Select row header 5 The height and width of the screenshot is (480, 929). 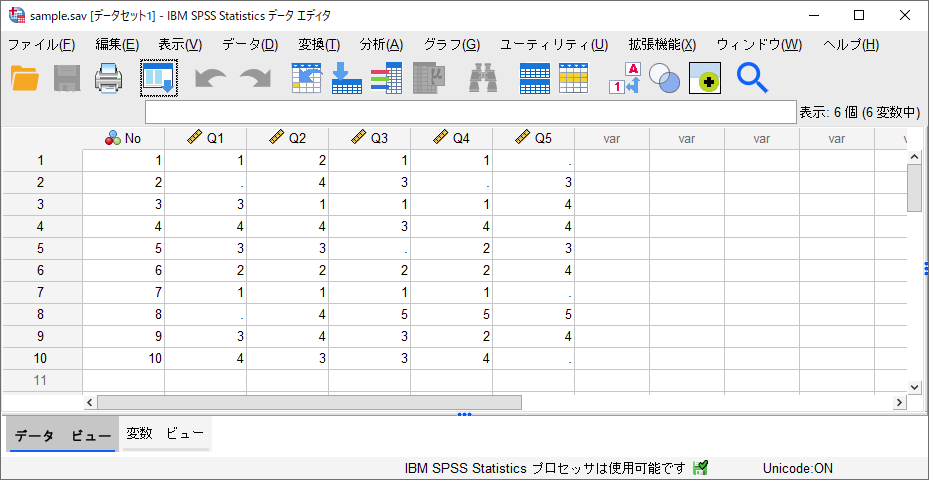[x=41, y=248]
